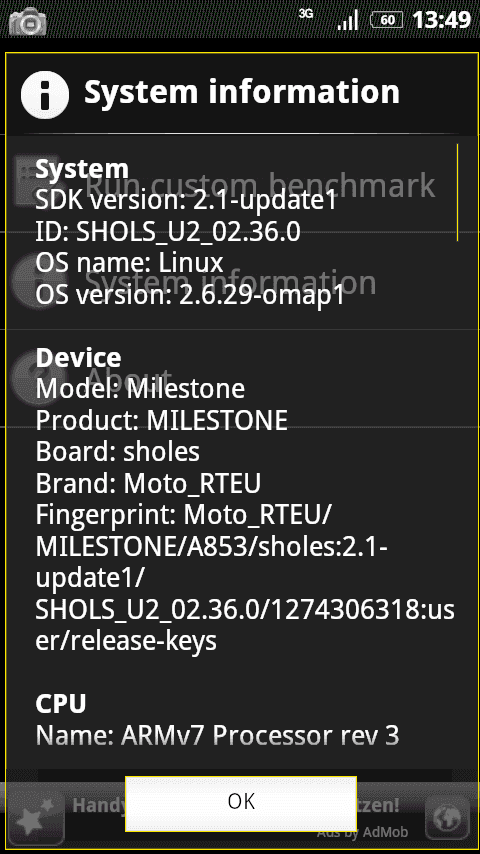Click the System information dialog title
The width and height of the screenshot is (480, 854).
242,93
